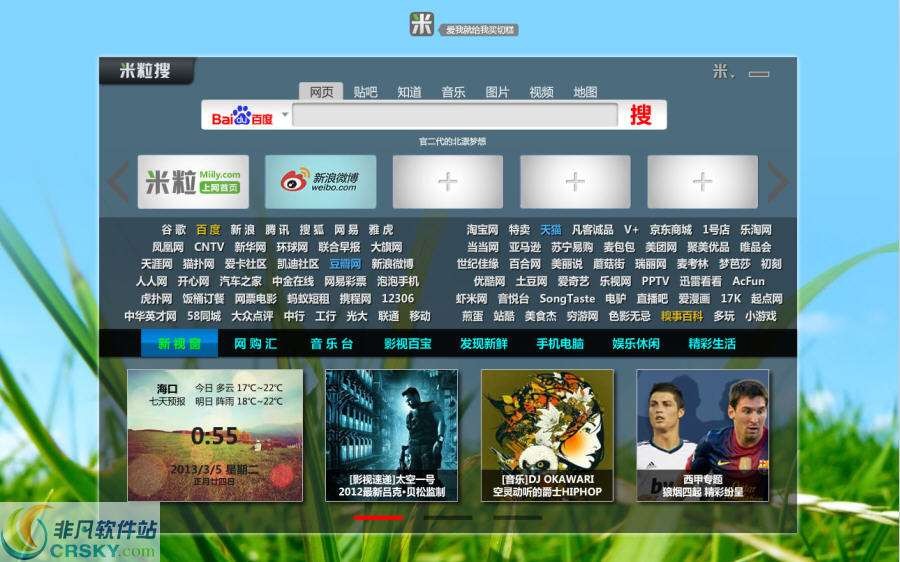Open the 海口 weather and clock card
Screen dimensions: 900x562
(x=215, y=435)
